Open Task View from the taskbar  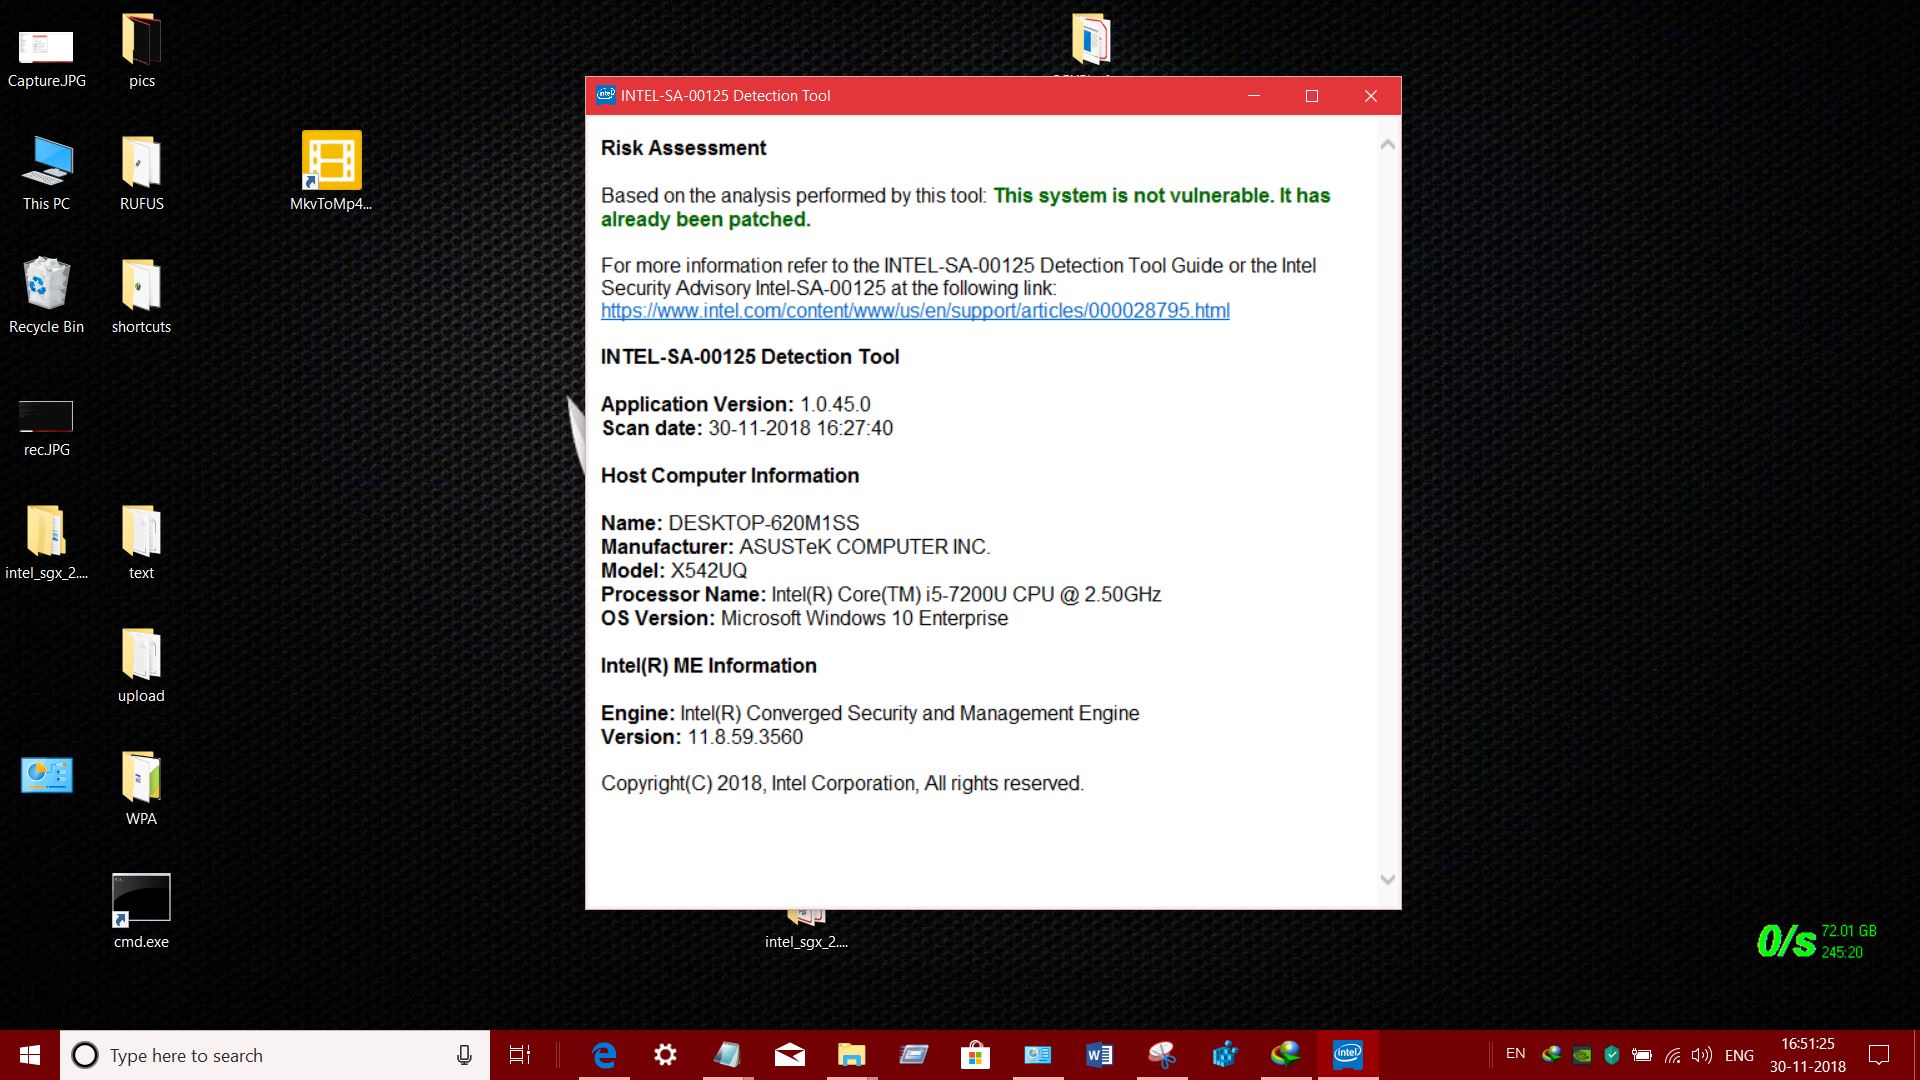pos(519,1055)
